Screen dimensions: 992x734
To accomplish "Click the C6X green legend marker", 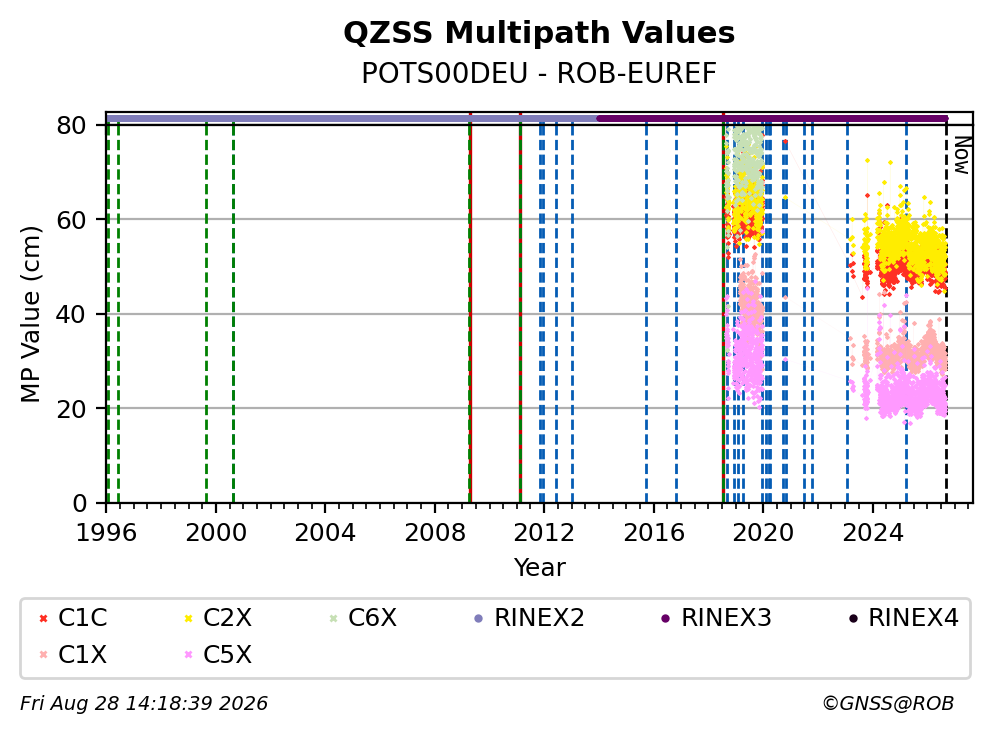I will click(x=333, y=618).
